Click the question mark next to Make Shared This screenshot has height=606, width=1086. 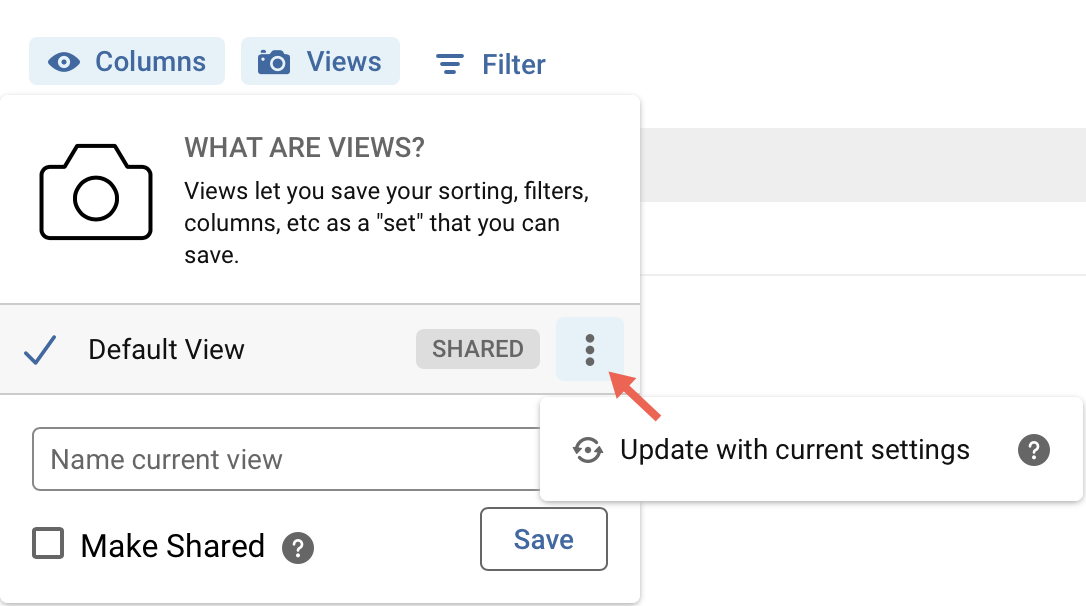(x=297, y=548)
